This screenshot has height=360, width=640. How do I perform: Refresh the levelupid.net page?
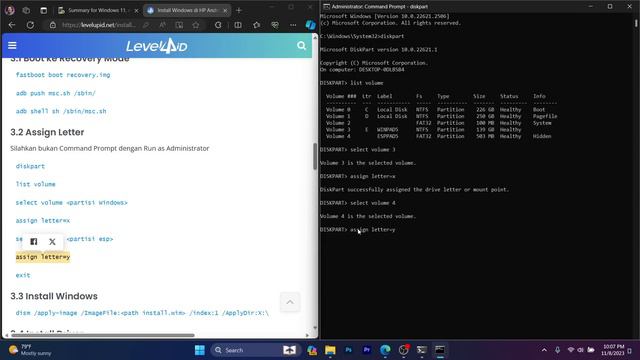click(30, 25)
